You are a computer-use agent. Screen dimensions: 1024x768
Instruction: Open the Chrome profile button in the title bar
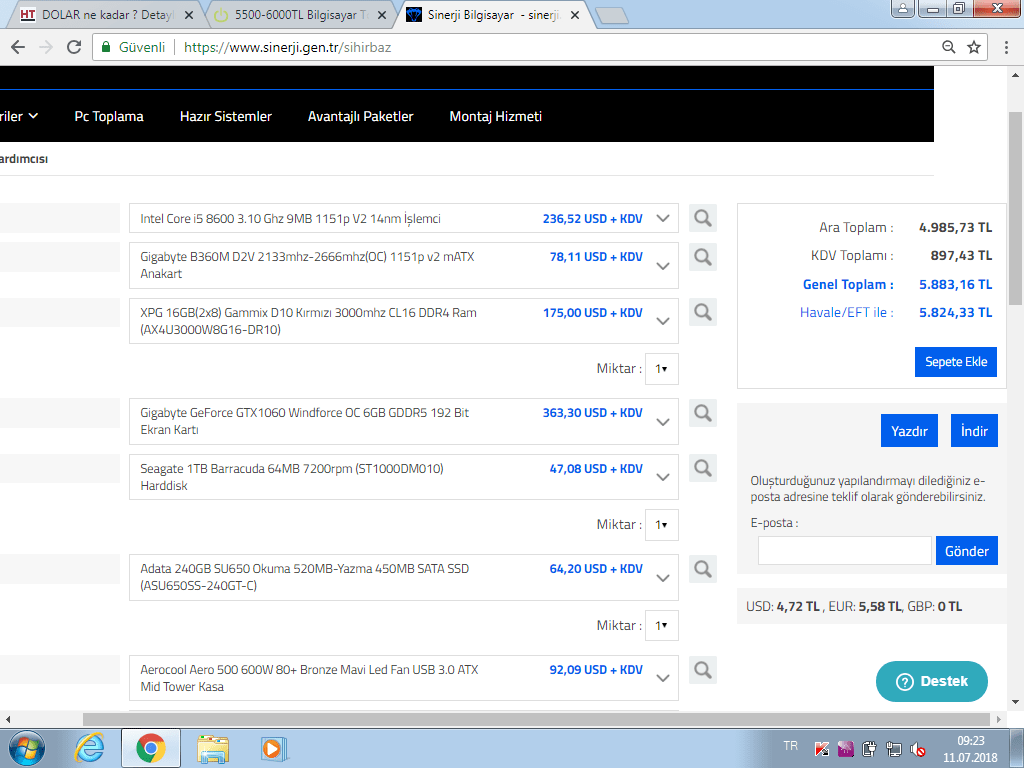tap(903, 8)
